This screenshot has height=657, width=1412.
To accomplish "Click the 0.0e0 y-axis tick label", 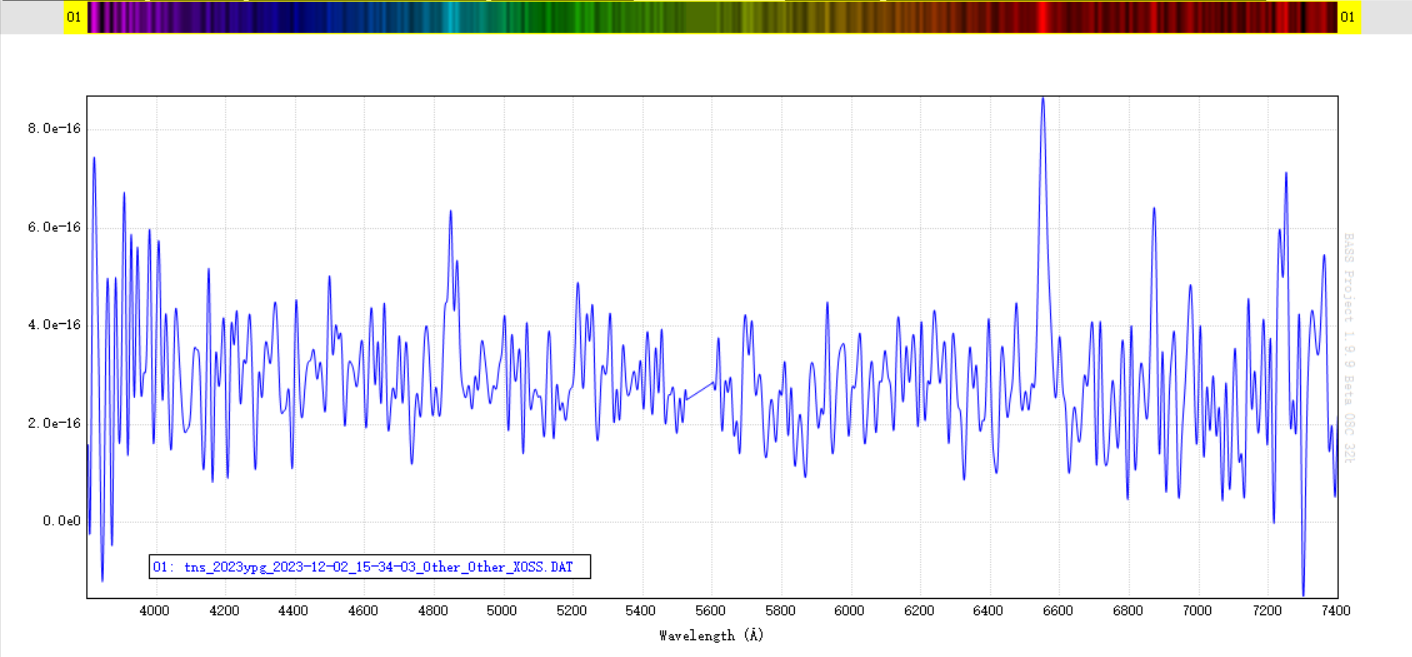I will tap(60, 521).
